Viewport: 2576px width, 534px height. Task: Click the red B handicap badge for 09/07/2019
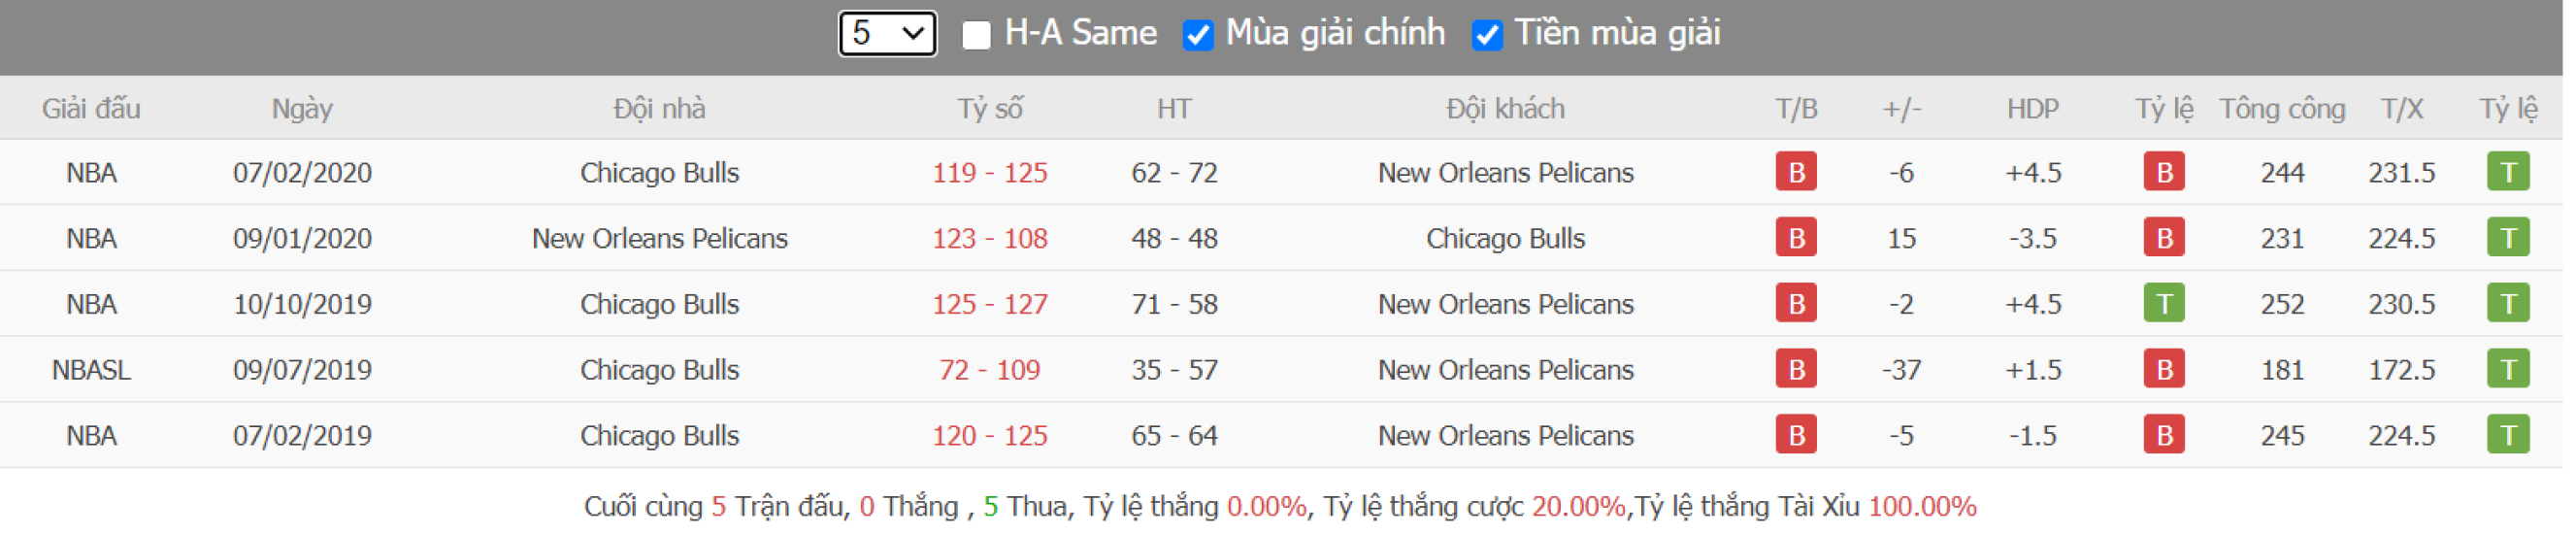tap(2163, 369)
